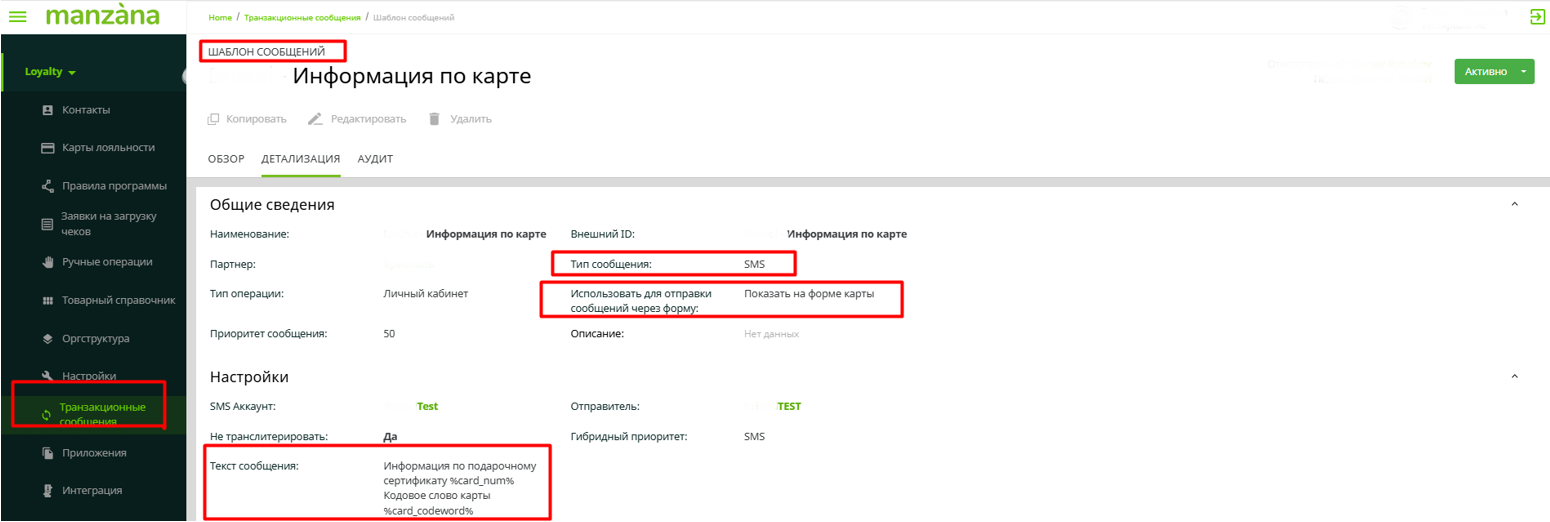Open Товарный справочник in sidebar

pos(118,300)
